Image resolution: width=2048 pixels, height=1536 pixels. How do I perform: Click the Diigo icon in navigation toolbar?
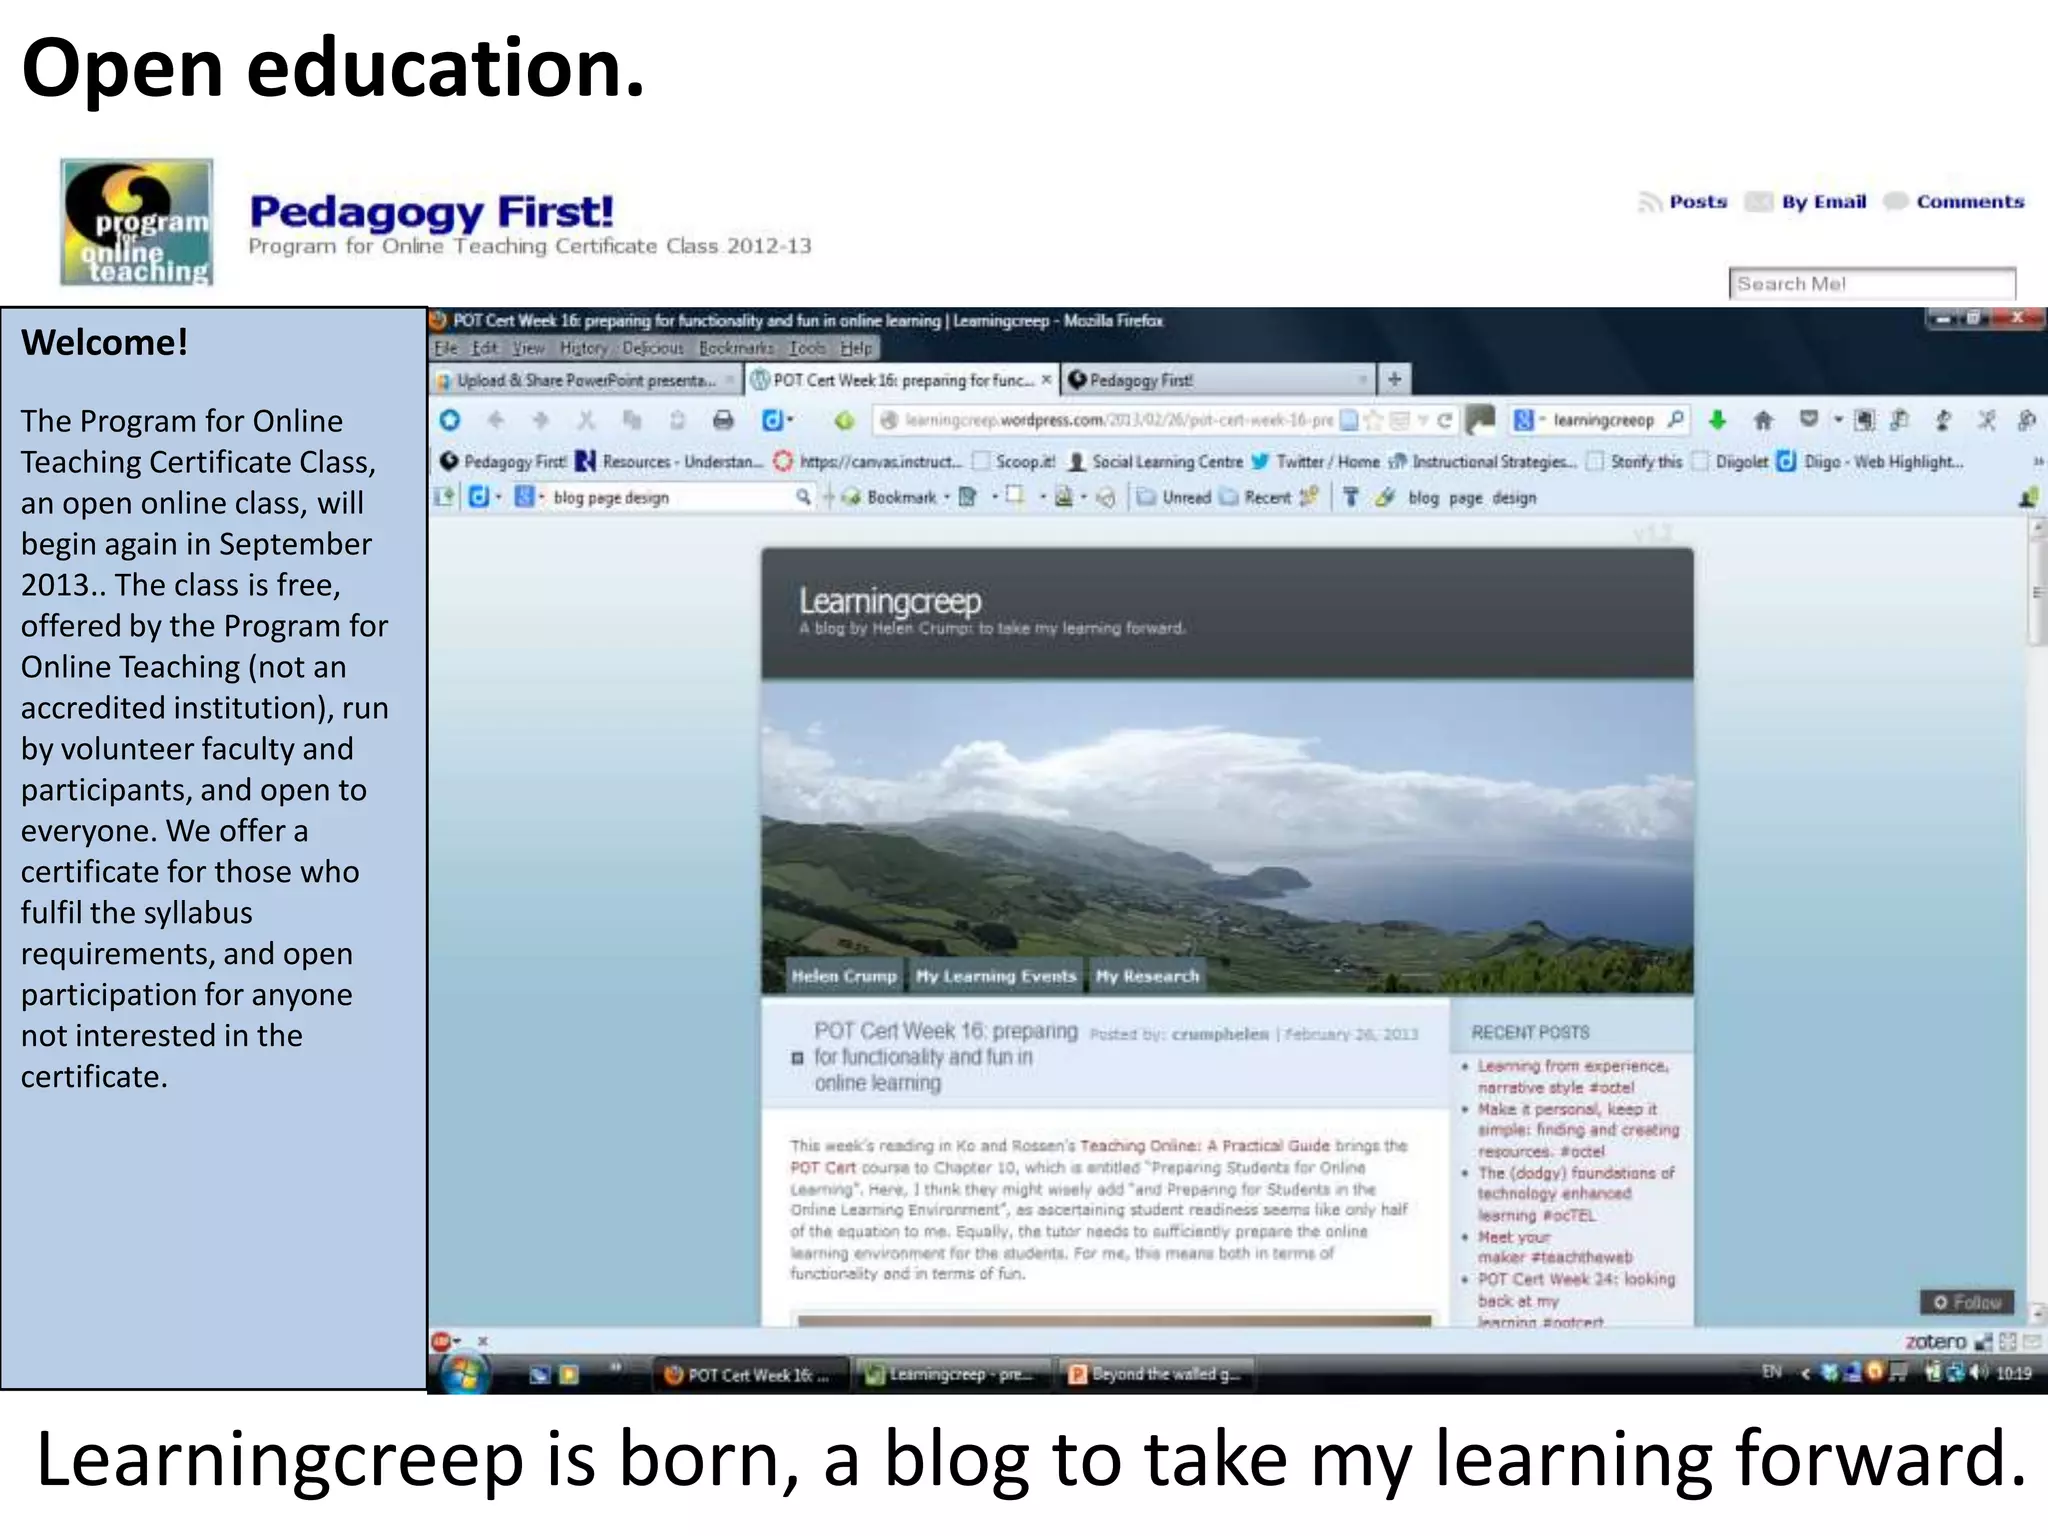[772, 420]
